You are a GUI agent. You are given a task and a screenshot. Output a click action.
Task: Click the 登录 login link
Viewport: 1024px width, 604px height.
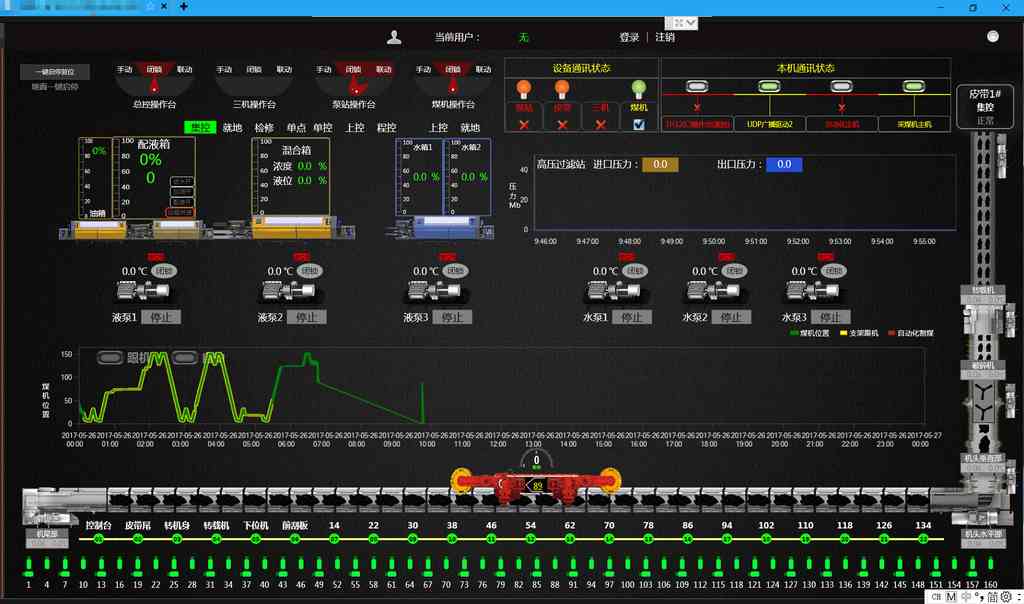(629, 37)
